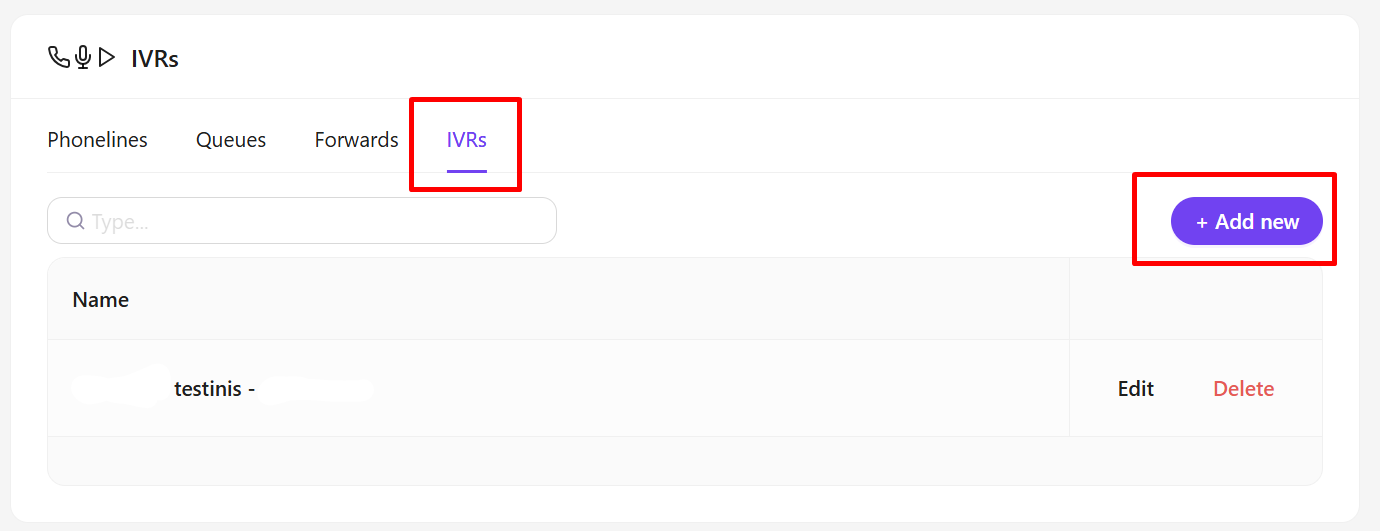Click the empty footer row of table
Image resolution: width=1380 pixels, height=531 pixels.
[x=684, y=461]
